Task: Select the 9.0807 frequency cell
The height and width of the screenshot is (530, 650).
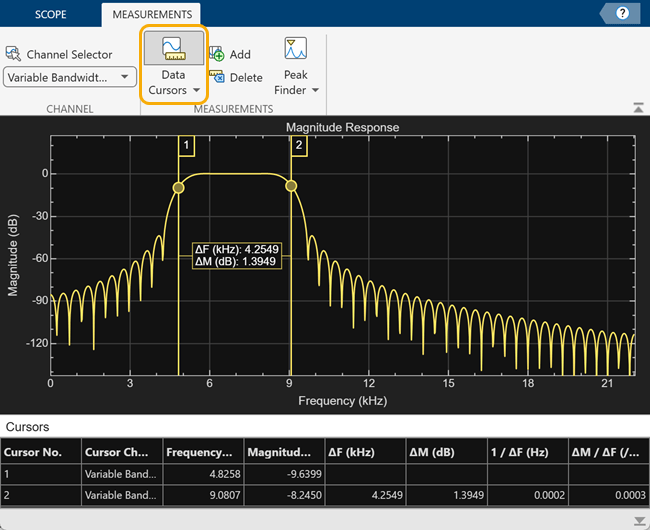Action: [x=203, y=495]
